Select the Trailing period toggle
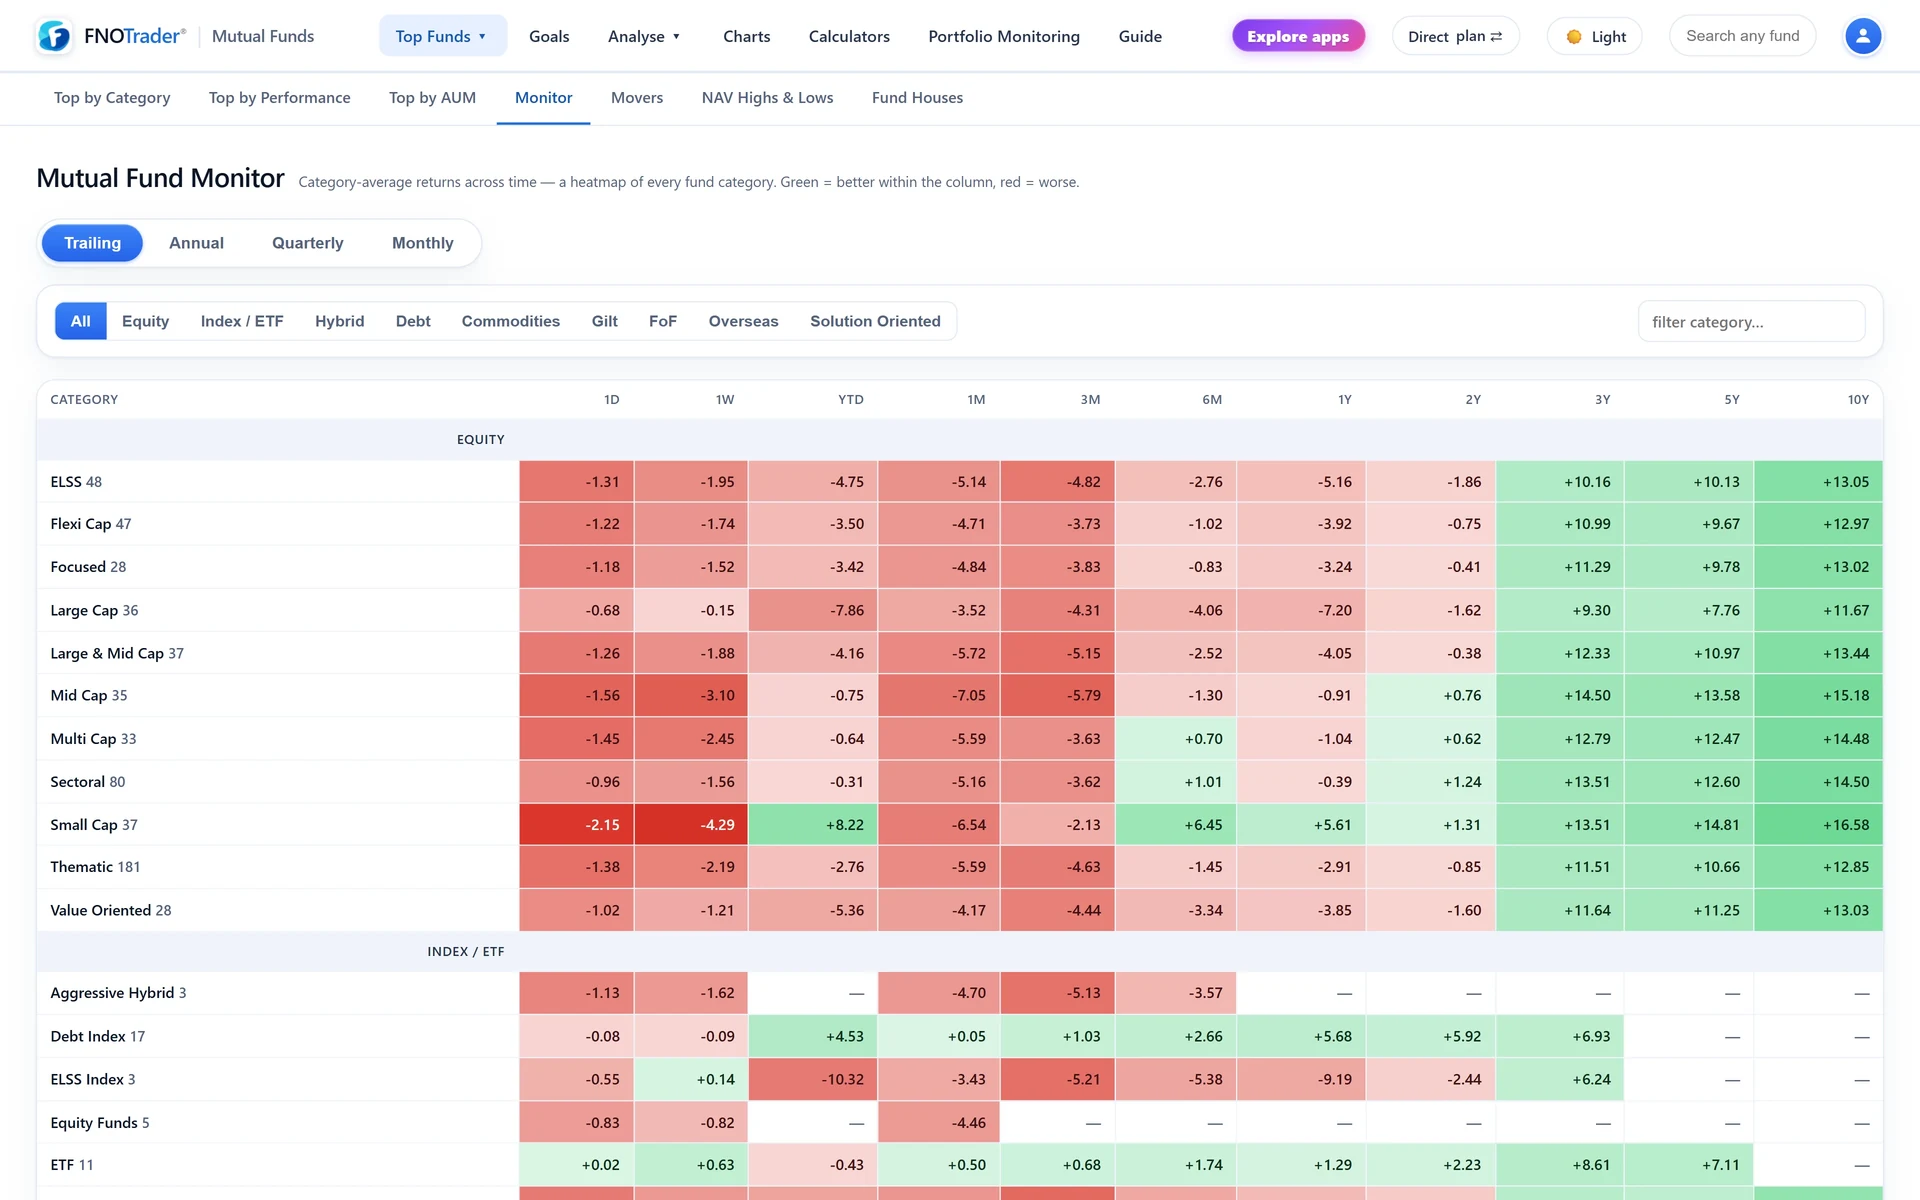 92,243
